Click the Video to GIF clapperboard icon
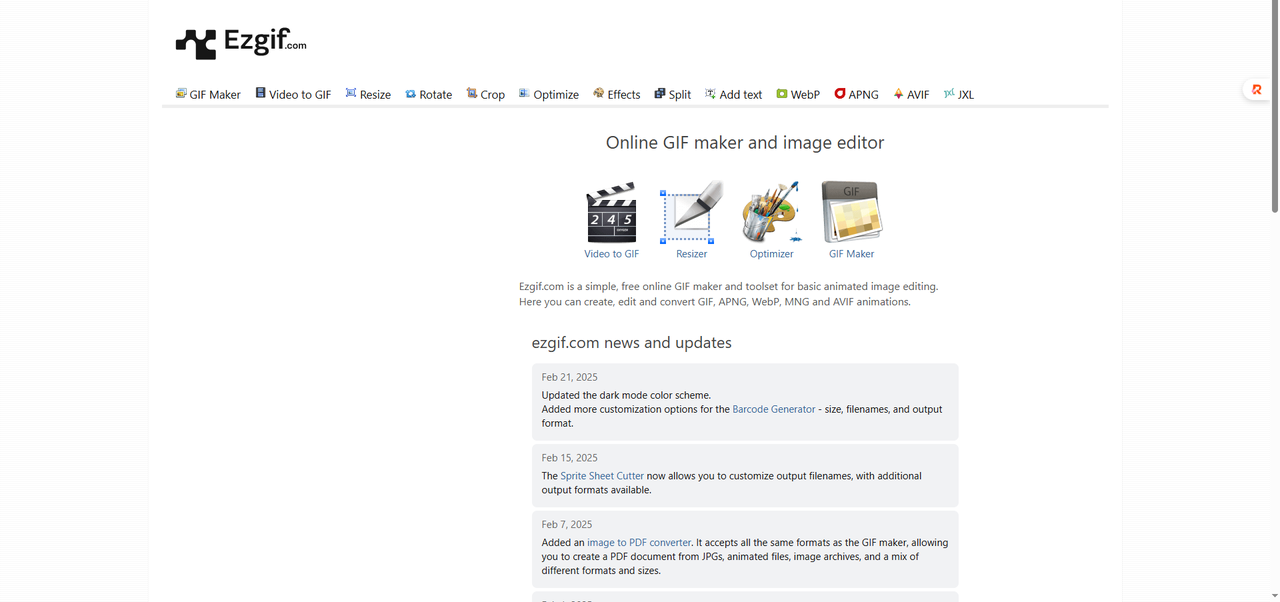The height and width of the screenshot is (602, 1280). point(611,212)
